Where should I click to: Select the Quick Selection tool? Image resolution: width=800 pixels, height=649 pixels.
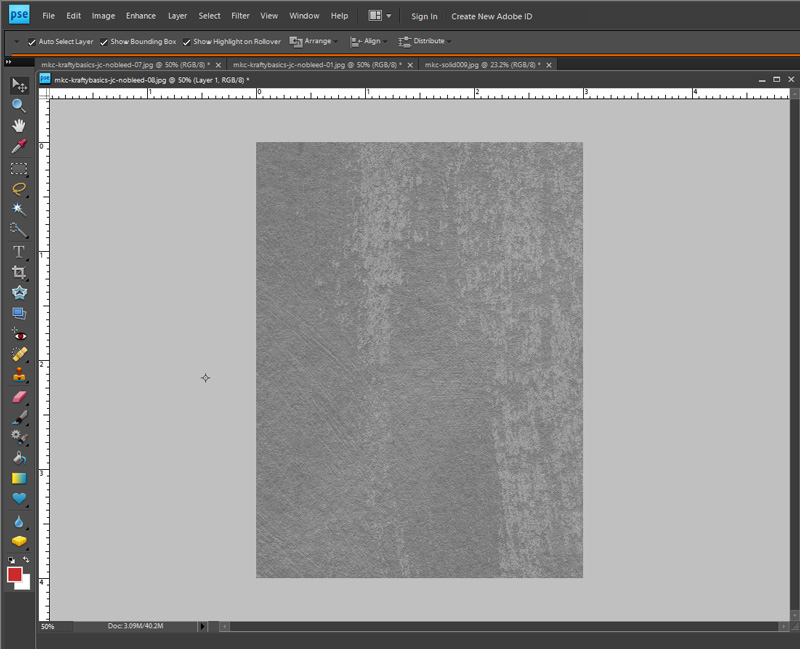click(x=19, y=230)
